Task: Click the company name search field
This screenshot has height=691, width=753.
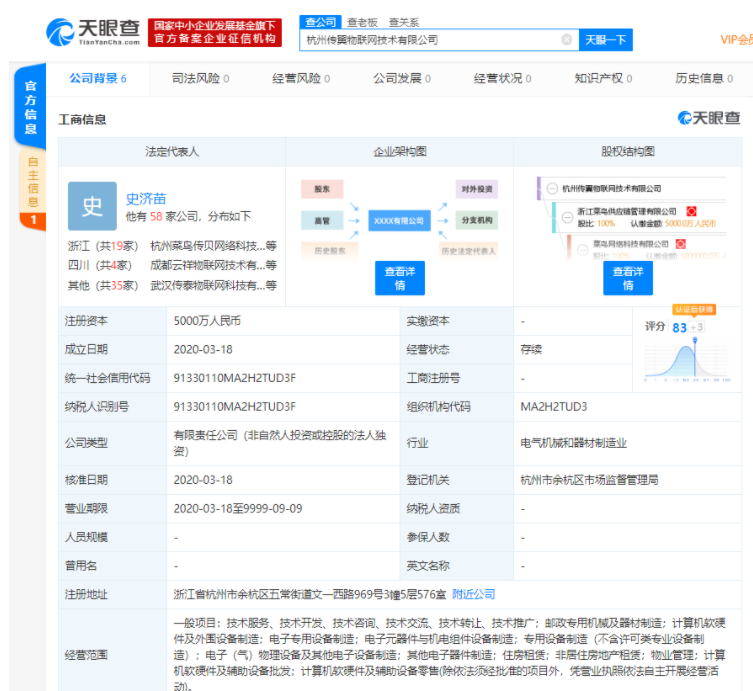Action: [430, 40]
